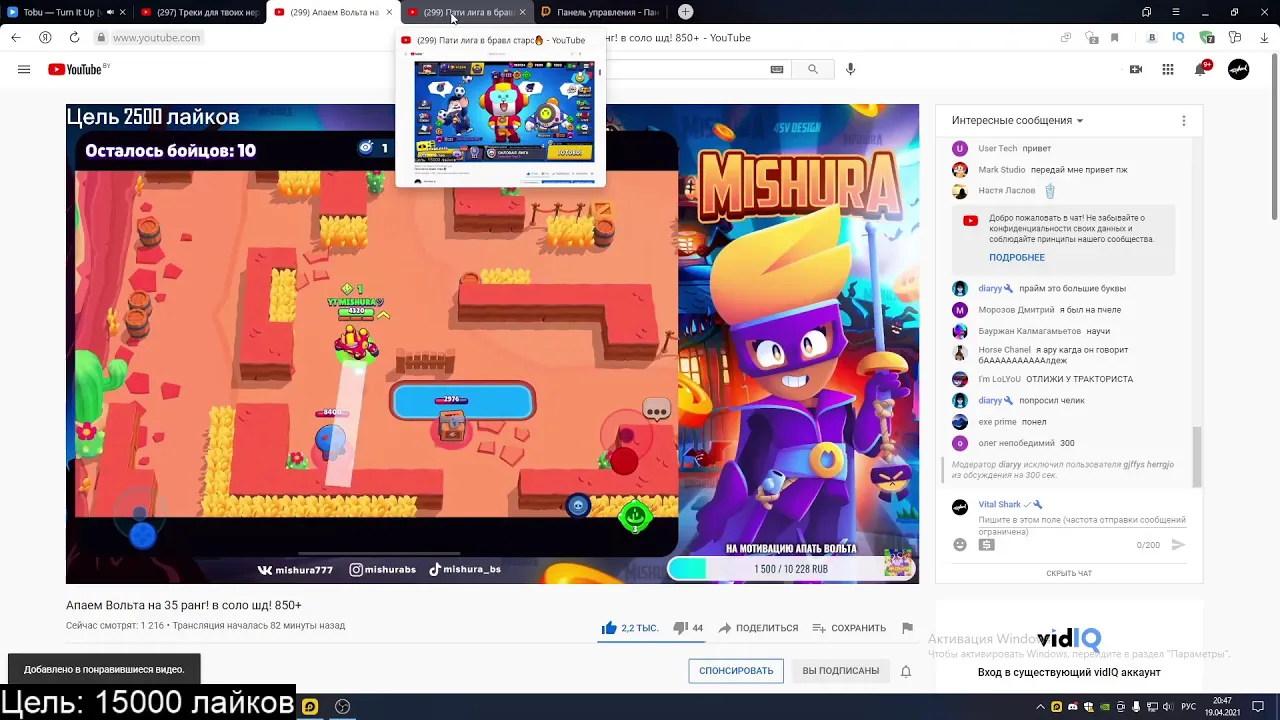
Task: Open a new browser tab
Action: (685, 12)
